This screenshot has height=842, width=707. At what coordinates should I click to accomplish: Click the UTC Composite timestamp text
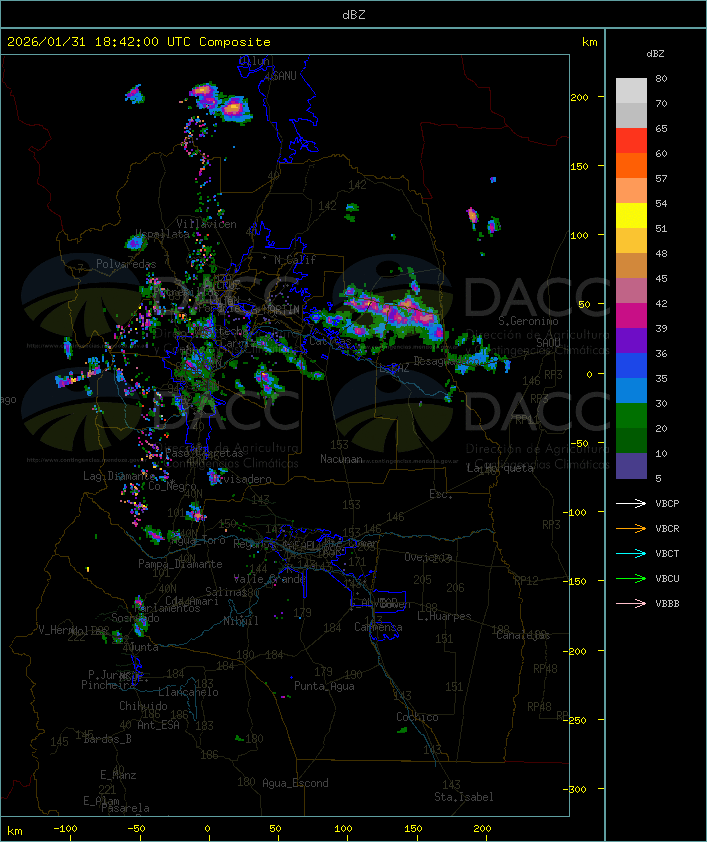pos(139,42)
